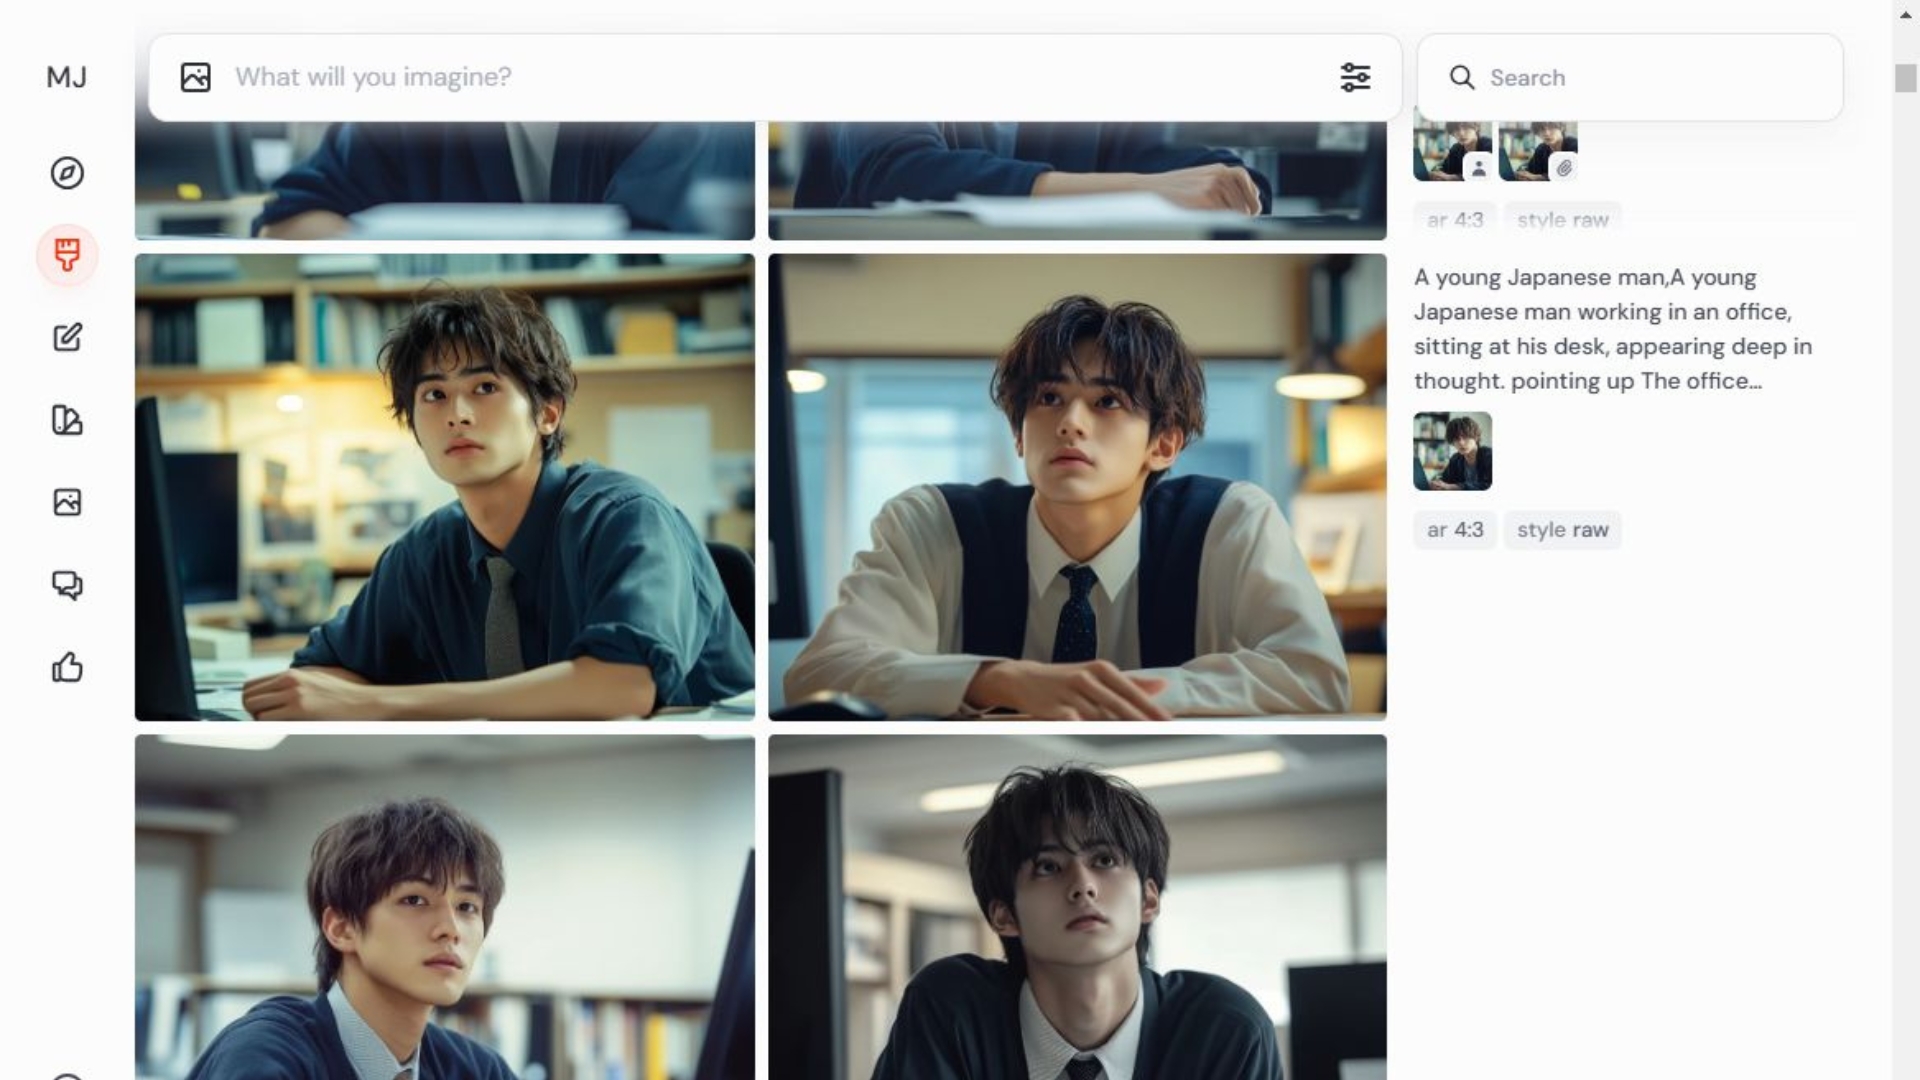This screenshot has height=1080, width=1920.
Task: Click the image-upload icon in prompt bar
Action: click(x=195, y=76)
